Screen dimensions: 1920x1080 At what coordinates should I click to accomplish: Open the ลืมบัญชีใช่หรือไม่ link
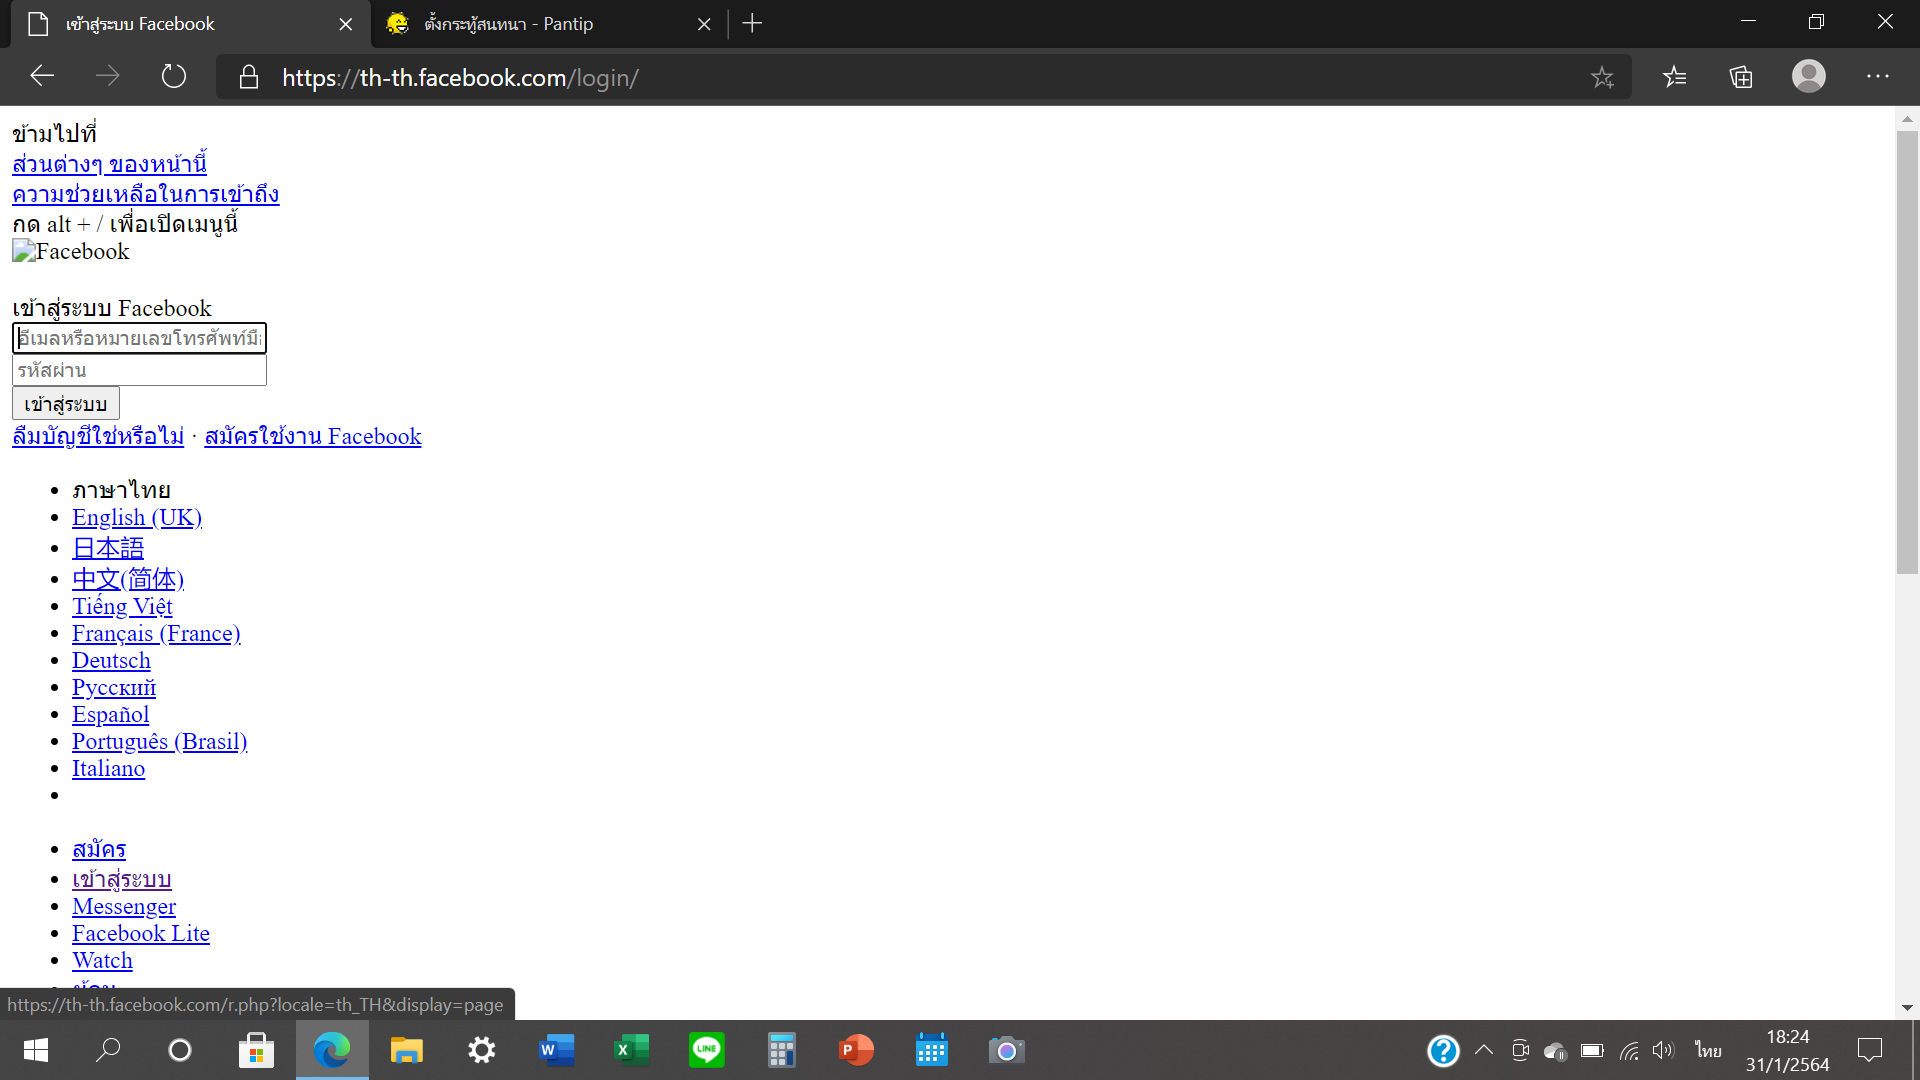[x=98, y=436]
